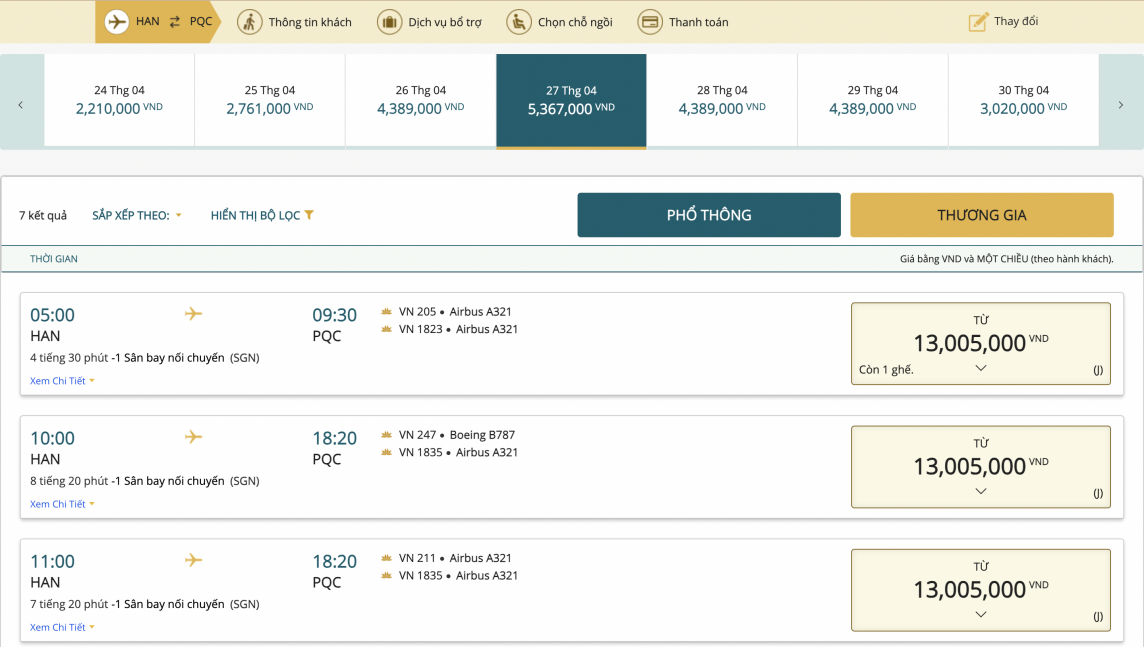Select the 24 Thg 04 date tab
The image size is (1144, 647).
(119, 100)
